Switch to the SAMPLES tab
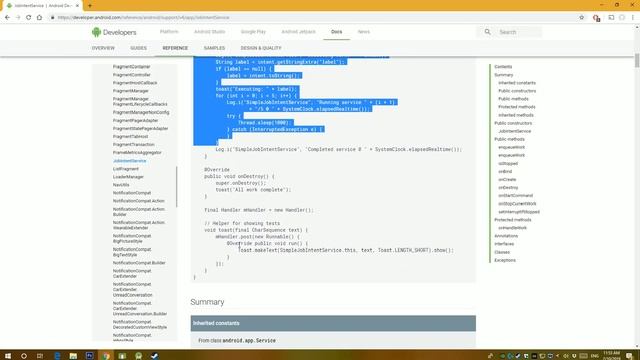The image size is (640, 360). coord(214,48)
